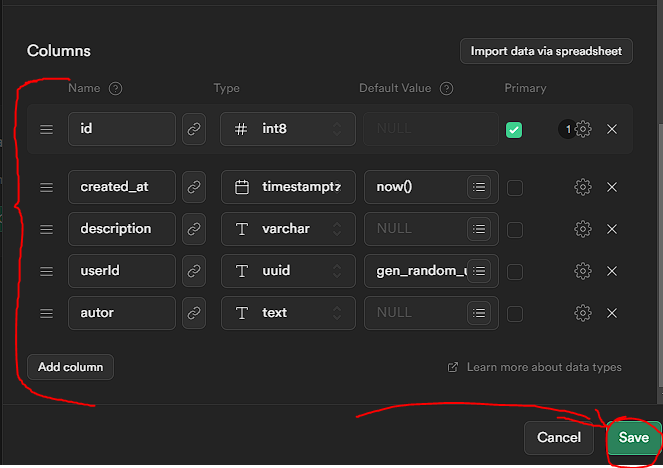Open timestamptz type dropdown for created_at

click(288, 187)
